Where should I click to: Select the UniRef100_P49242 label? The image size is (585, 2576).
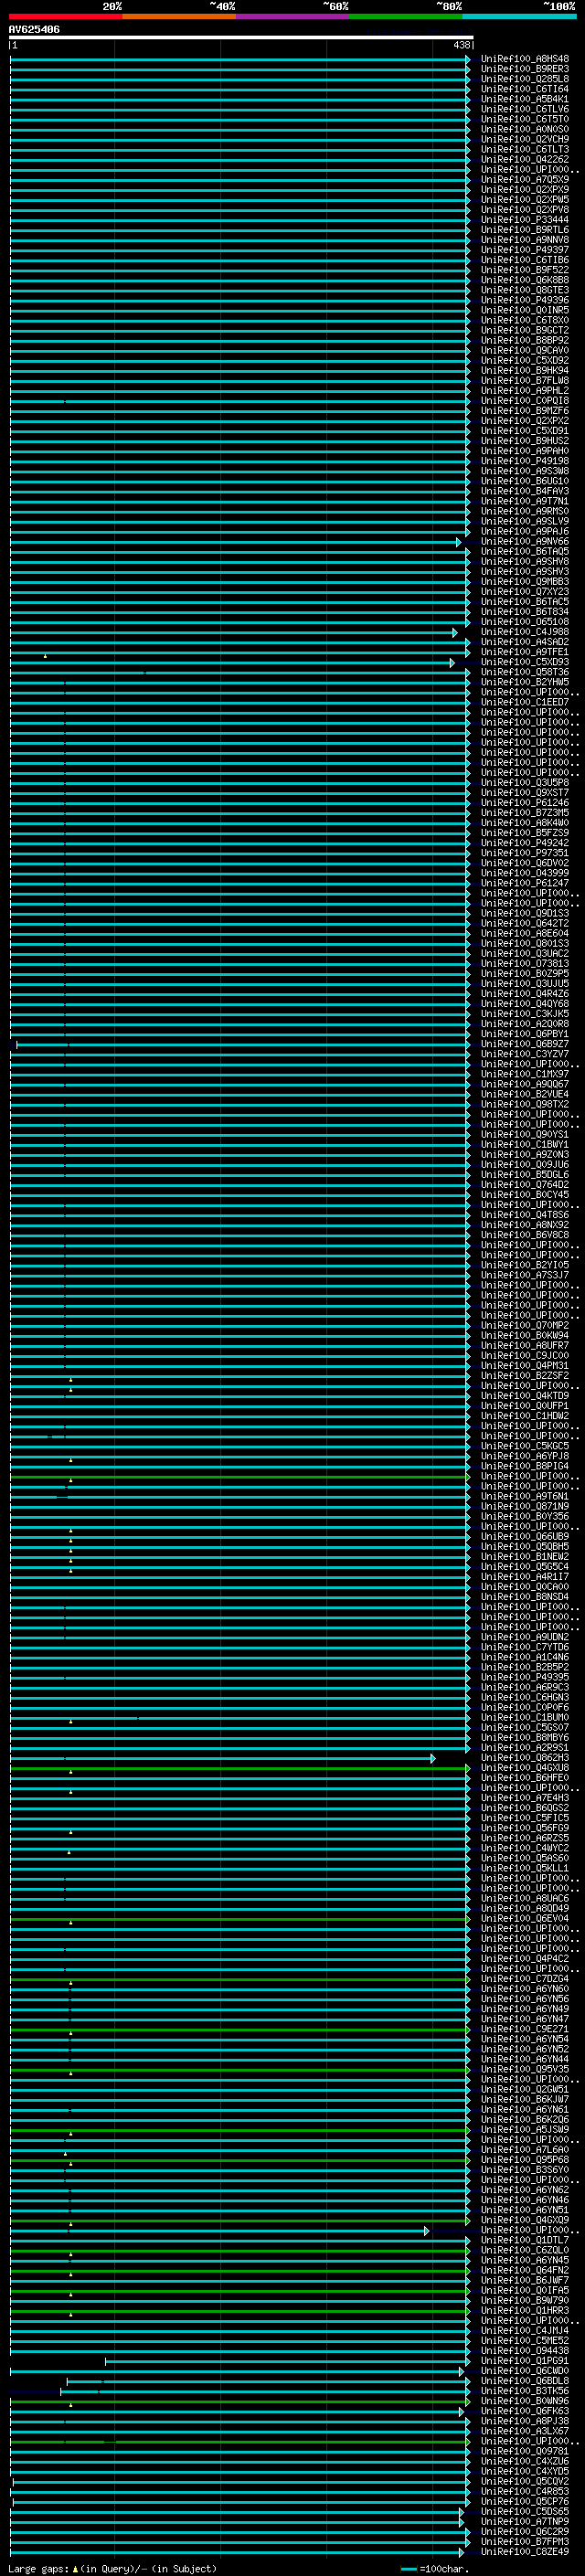click(525, 843)
